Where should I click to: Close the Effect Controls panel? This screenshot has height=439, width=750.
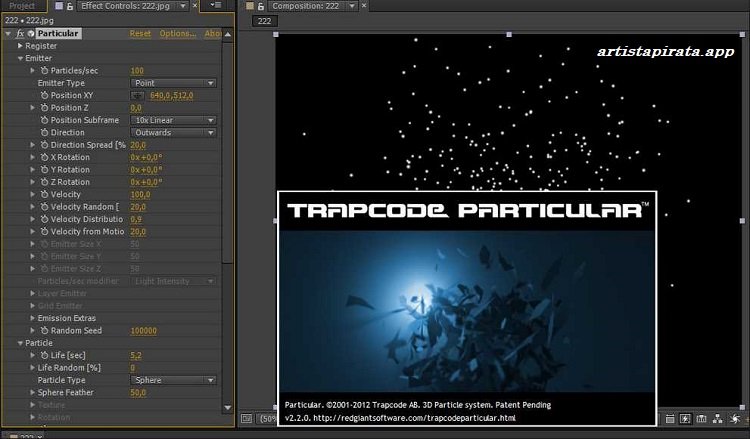(195, 6)
